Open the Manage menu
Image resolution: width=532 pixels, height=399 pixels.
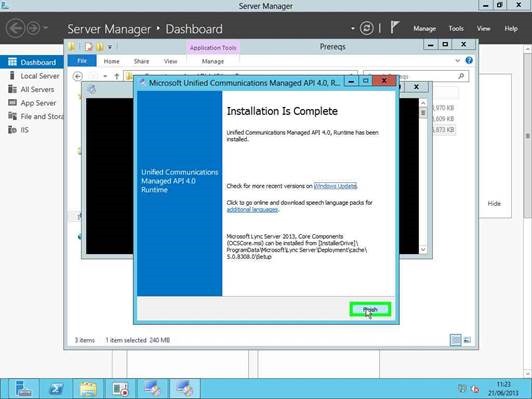point(424,28)
